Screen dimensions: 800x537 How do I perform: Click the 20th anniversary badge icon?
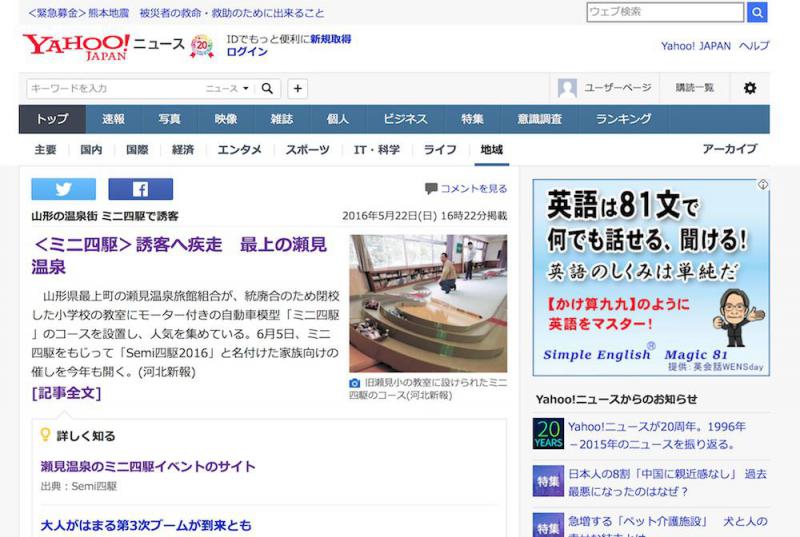[x=202, y=46]
